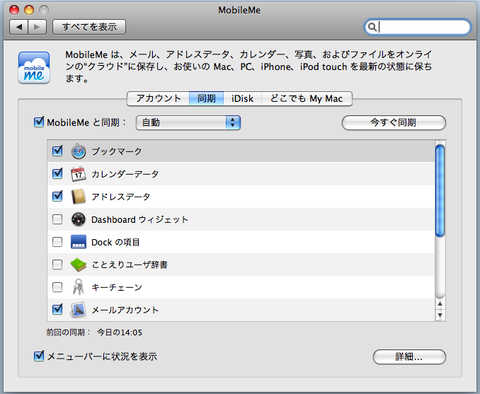The height and width of the screenshot is (394, 480).
Task: Select the ブックマーク row text
Action: point(117,151)
